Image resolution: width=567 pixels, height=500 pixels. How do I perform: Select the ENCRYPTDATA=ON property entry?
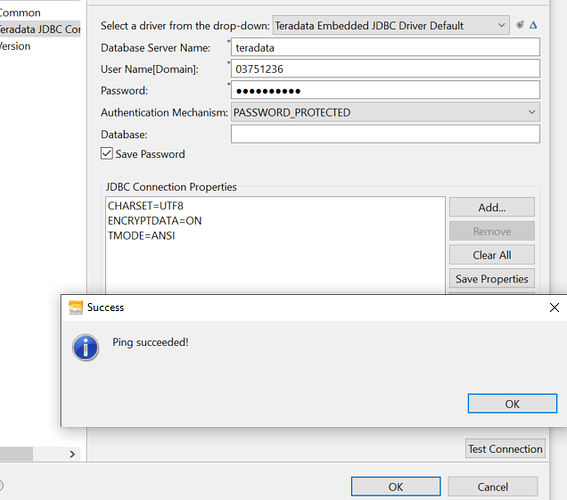pos(154,221)
